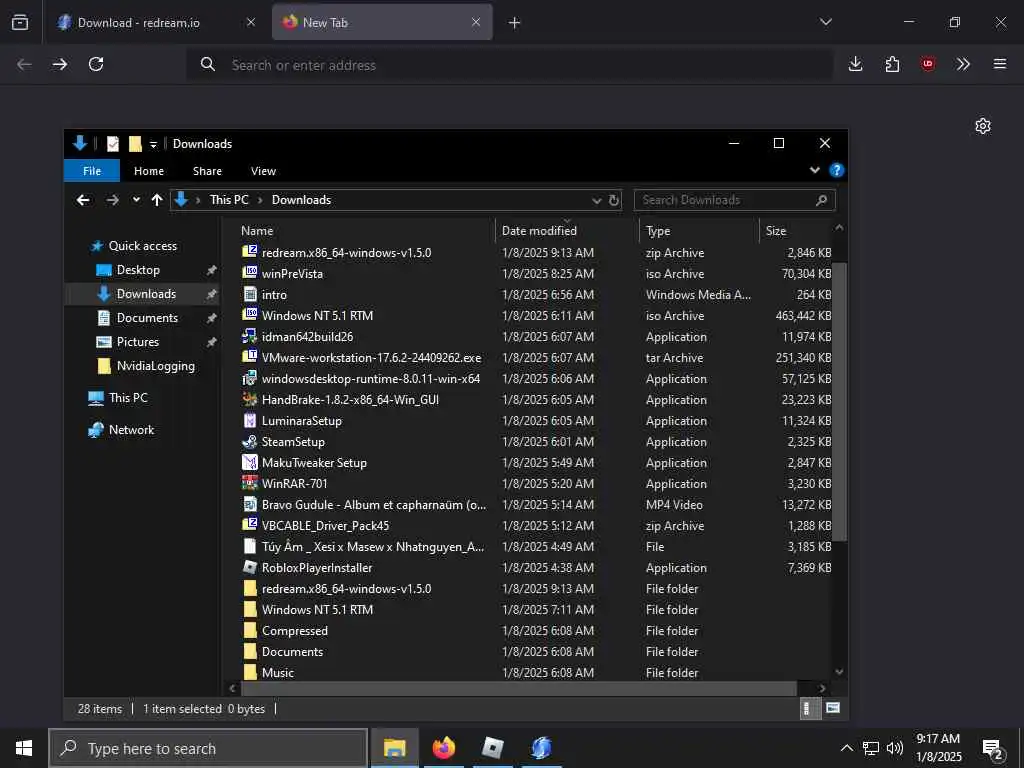Go up one folder level in Explorer
Screen dimensions: 1024x768
[157, 200]
